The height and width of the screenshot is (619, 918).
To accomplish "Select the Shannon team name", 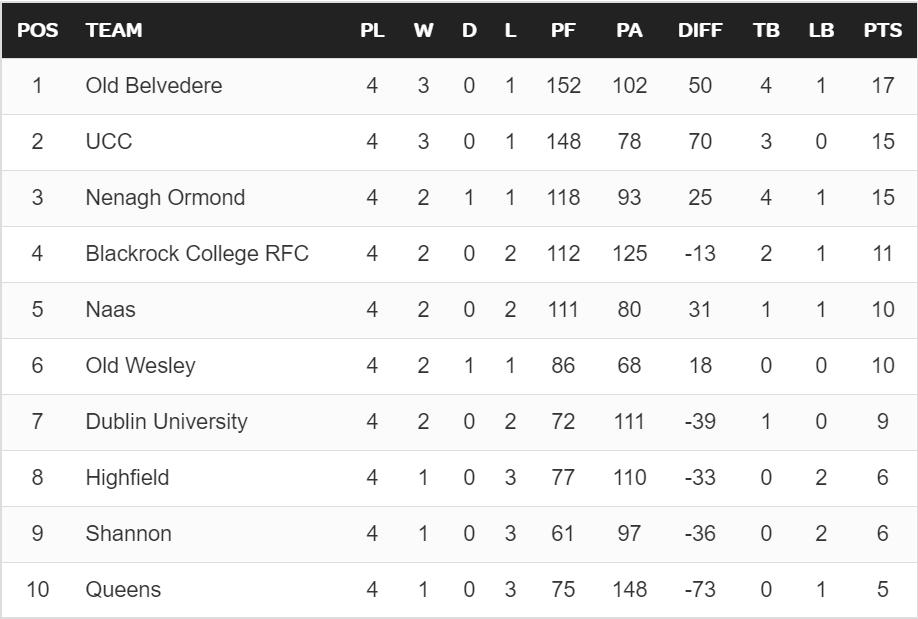I will [128, 534].
